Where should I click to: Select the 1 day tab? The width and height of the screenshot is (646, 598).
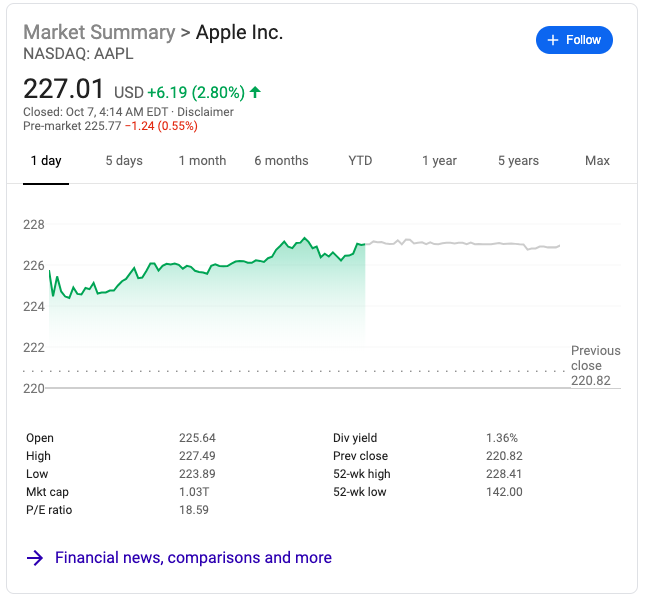point(46,161)
